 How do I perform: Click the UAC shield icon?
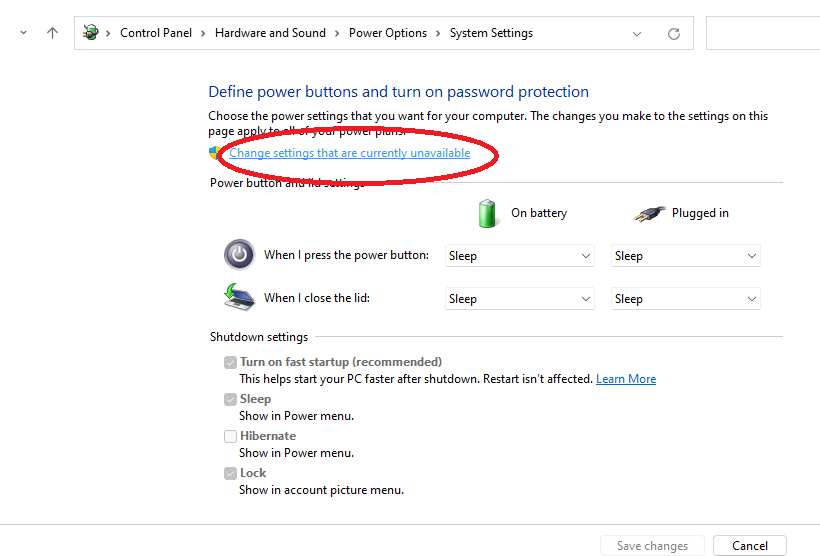point(215,153)
